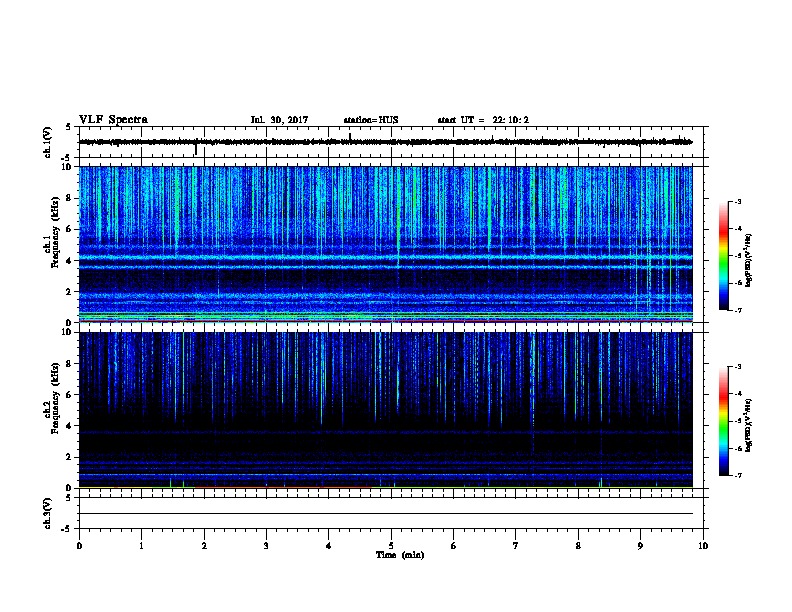
Task: Click the "ch.3(V)" axis label
Action: [x=48, y=513]
